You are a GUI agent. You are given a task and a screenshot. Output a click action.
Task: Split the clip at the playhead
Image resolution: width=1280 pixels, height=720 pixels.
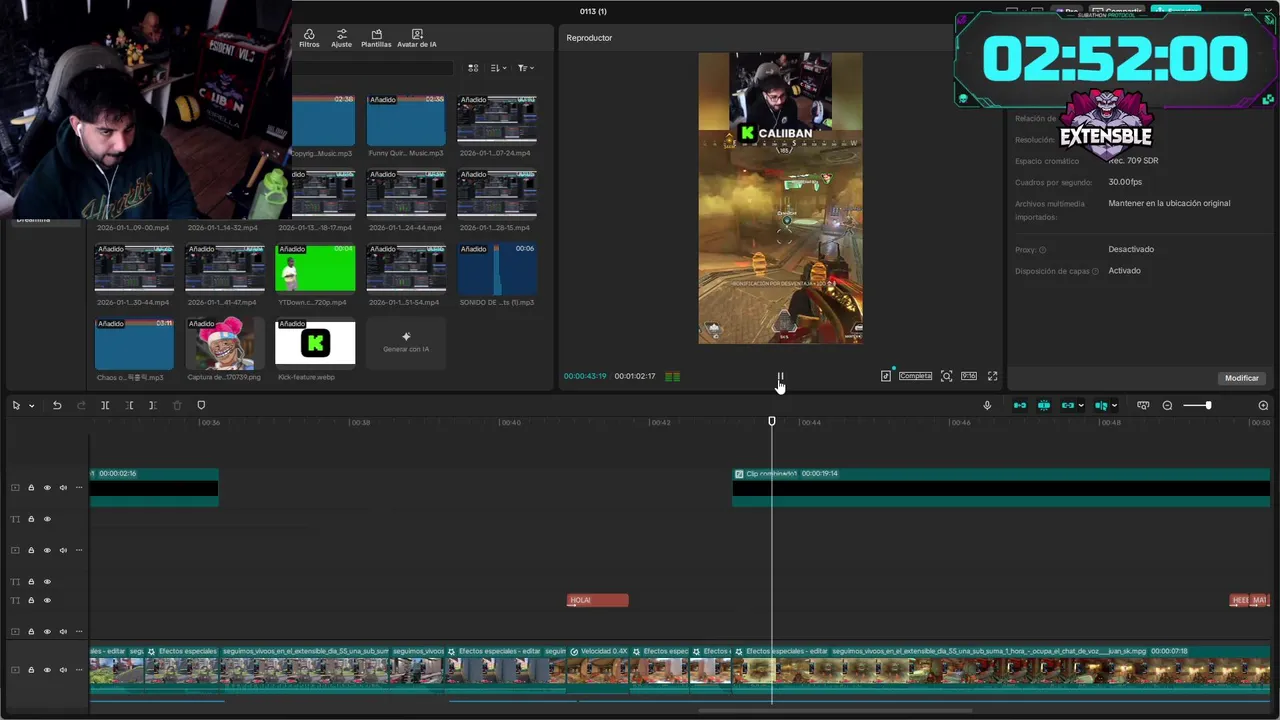pos(105,405)
